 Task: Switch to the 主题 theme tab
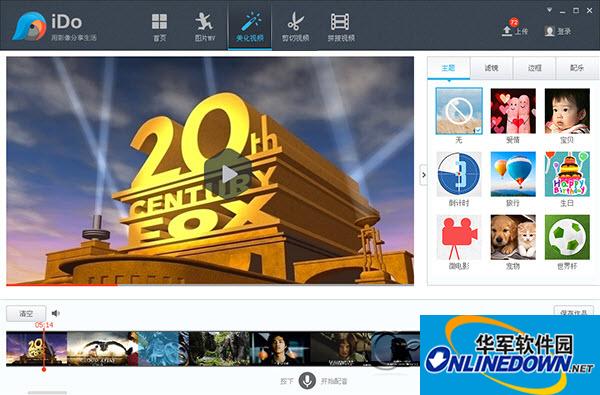pyautogui.click(x=448, y=68)
